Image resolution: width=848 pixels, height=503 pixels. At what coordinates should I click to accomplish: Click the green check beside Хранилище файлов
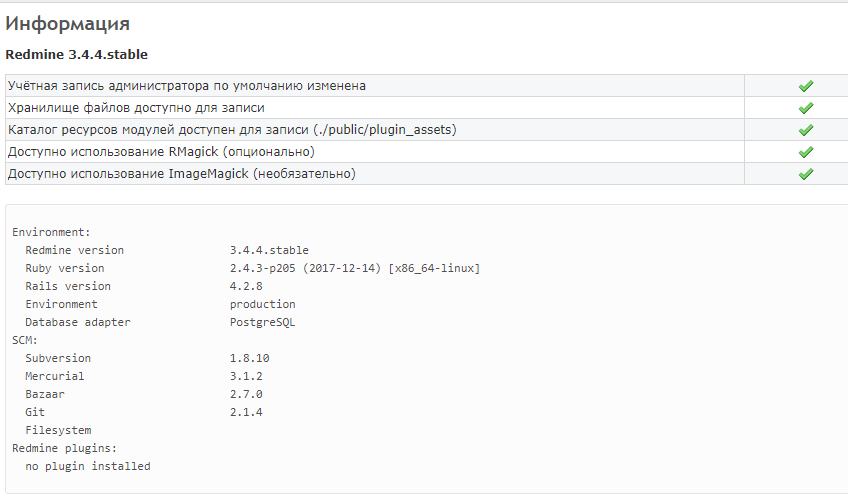coord(806,108)
